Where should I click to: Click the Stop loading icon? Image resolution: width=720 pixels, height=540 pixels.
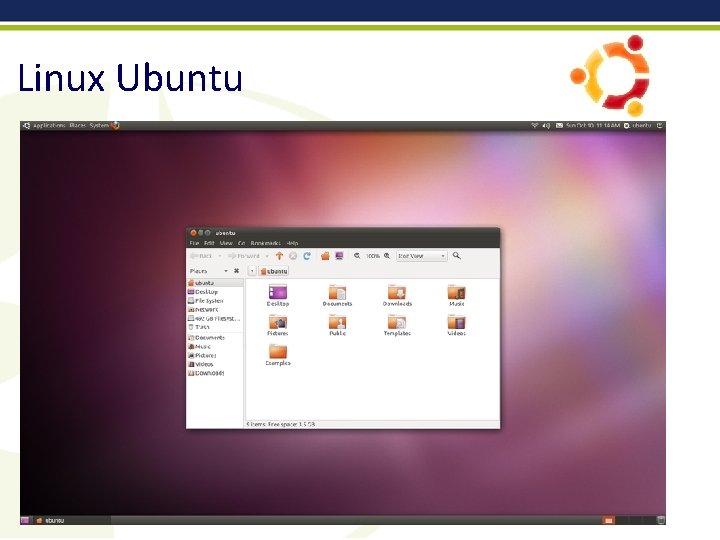(293, 256)
